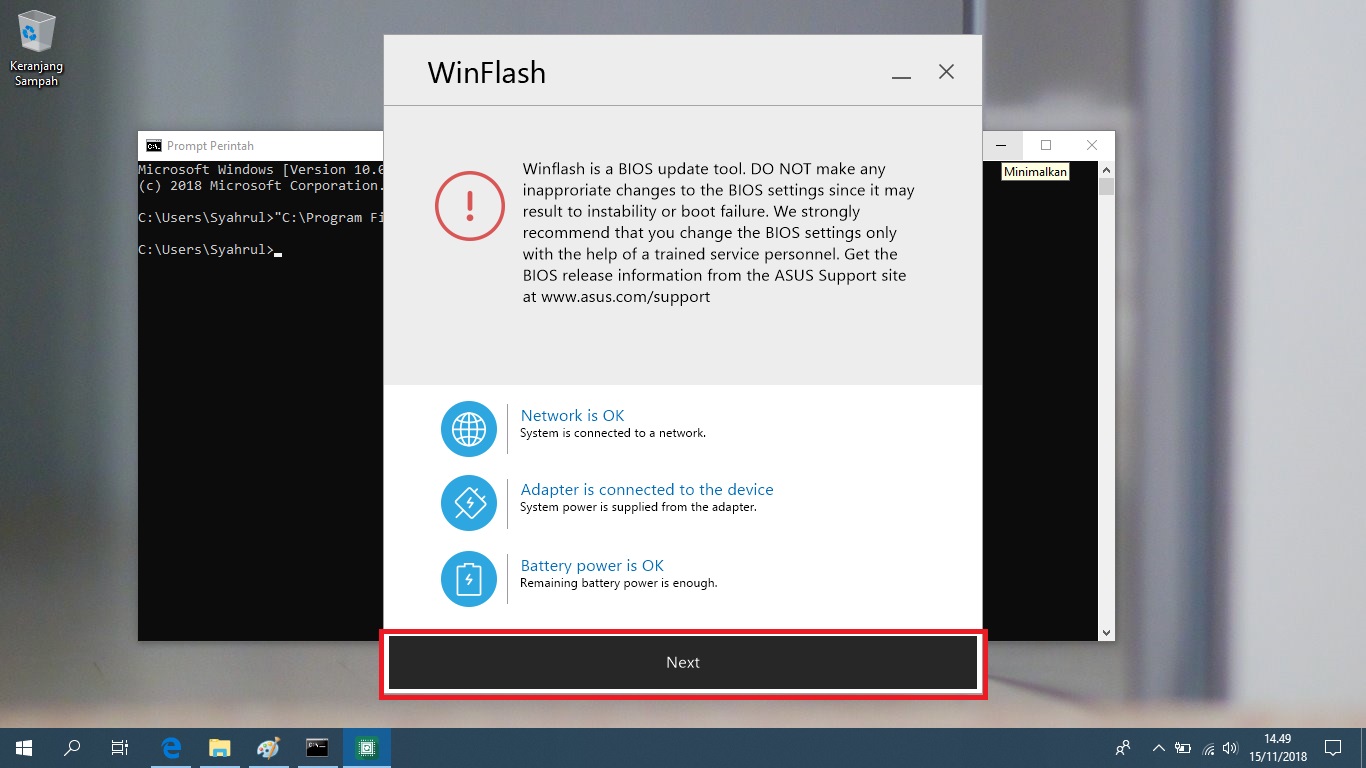Open the Wi-Fi network tray icon
This screenshot has width=1366, height=768.
[1209, 747]
